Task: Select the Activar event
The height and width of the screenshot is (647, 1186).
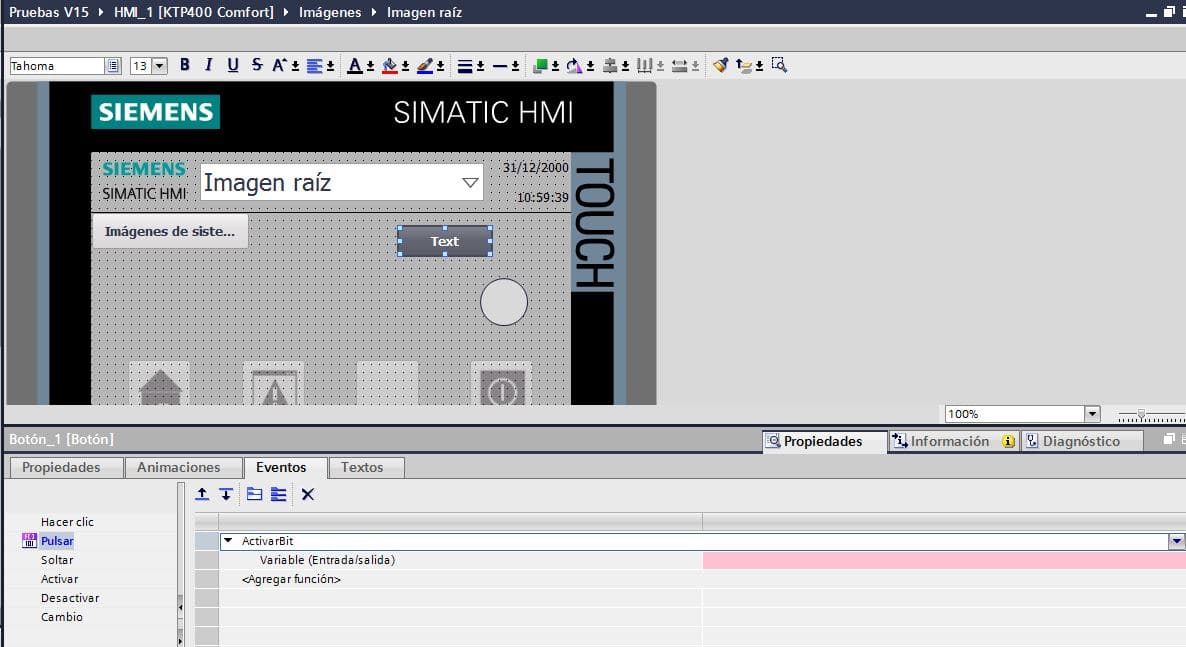Action: click(x=60, y=579)
